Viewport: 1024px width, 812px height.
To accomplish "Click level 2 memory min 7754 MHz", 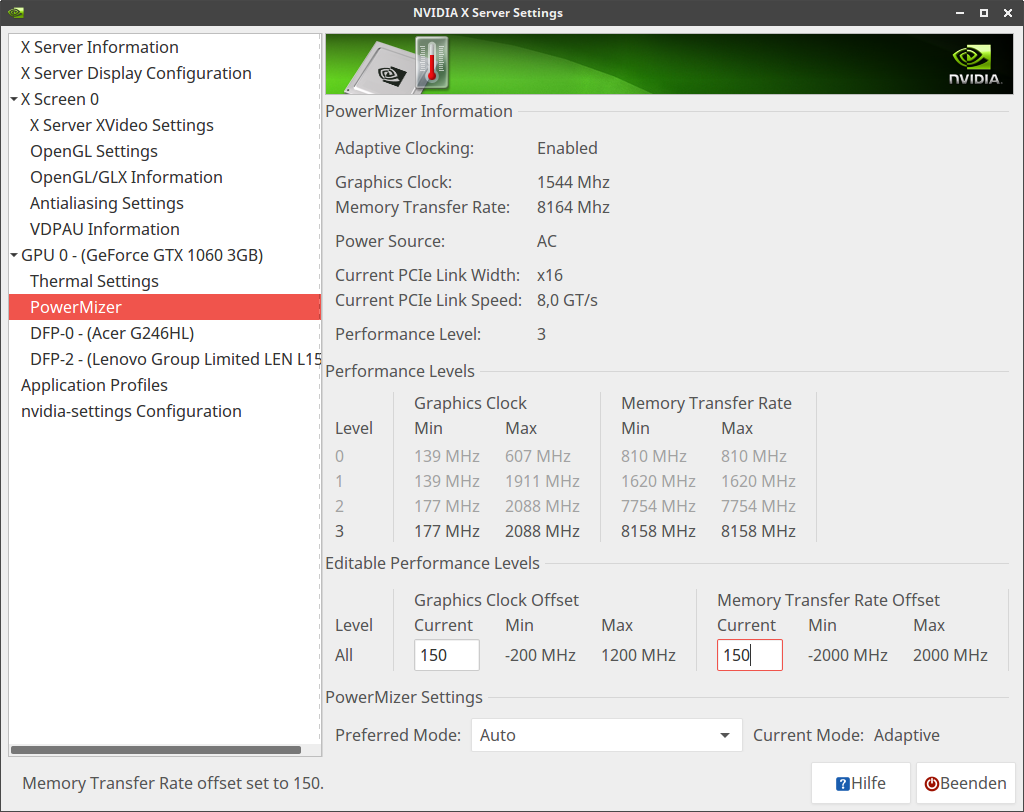I will click(658, 506).
